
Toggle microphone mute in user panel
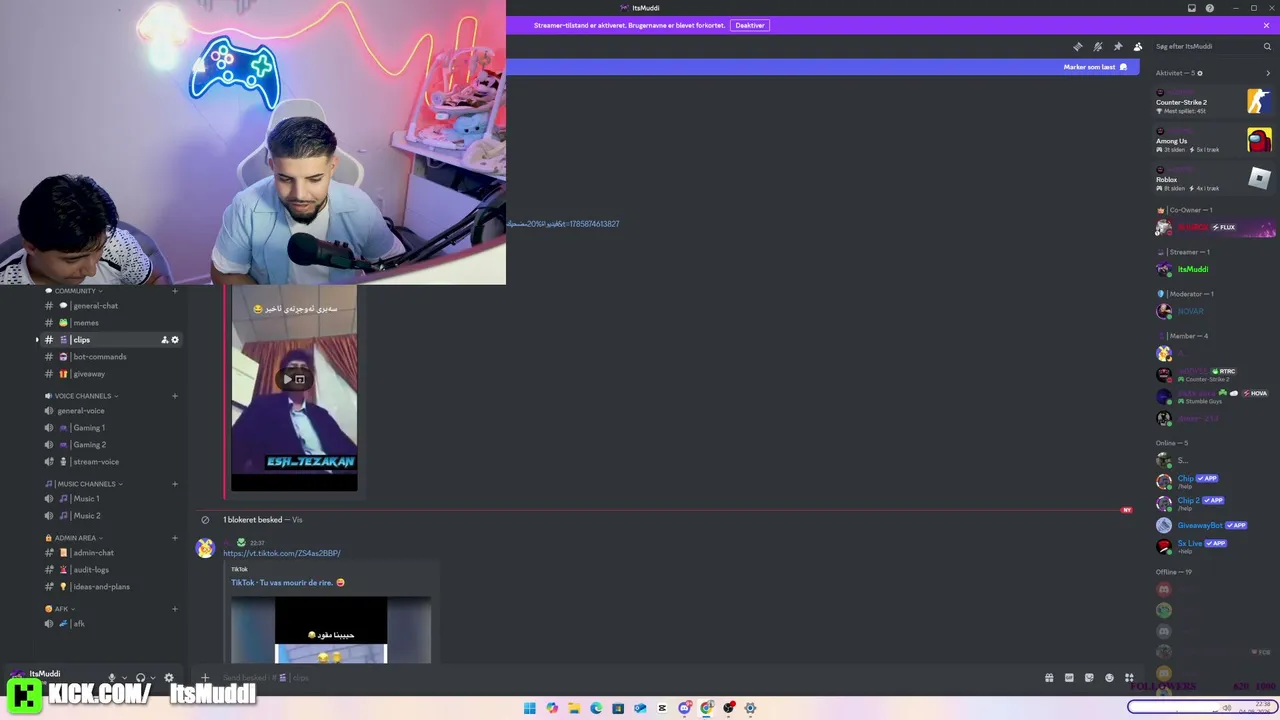pos(112,678)
